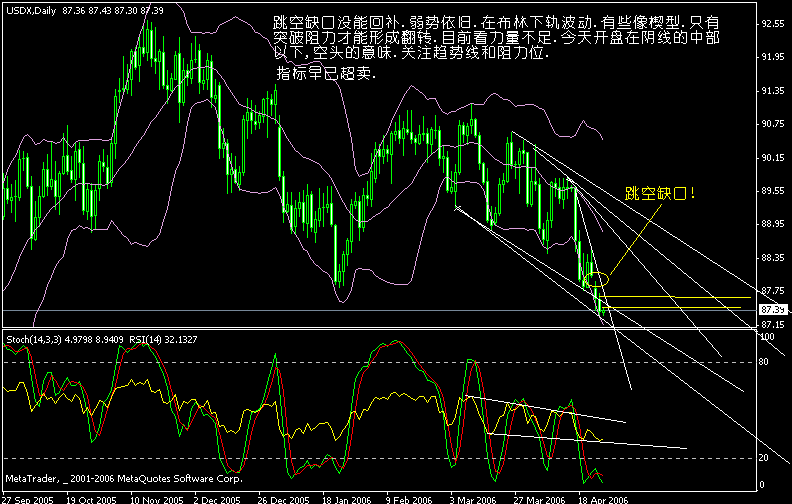Screen dimensions: 792x504
Task: Click the 91.35 price axis label
Action: pyautogui.click(x=773, y=91)
